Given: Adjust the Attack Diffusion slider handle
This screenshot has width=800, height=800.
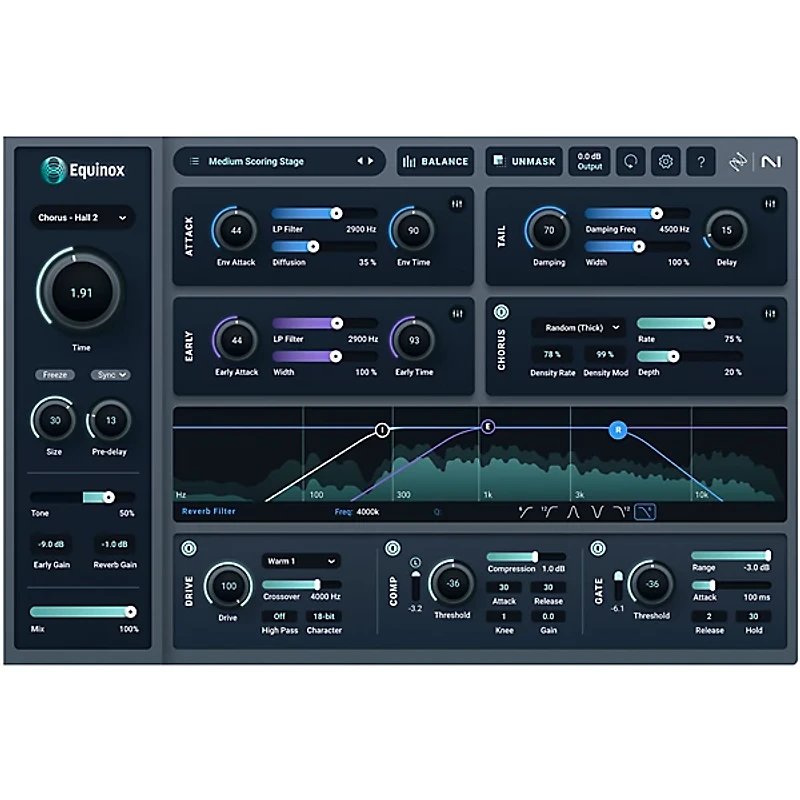Looking at the screenshot, I should pos(313,247).
